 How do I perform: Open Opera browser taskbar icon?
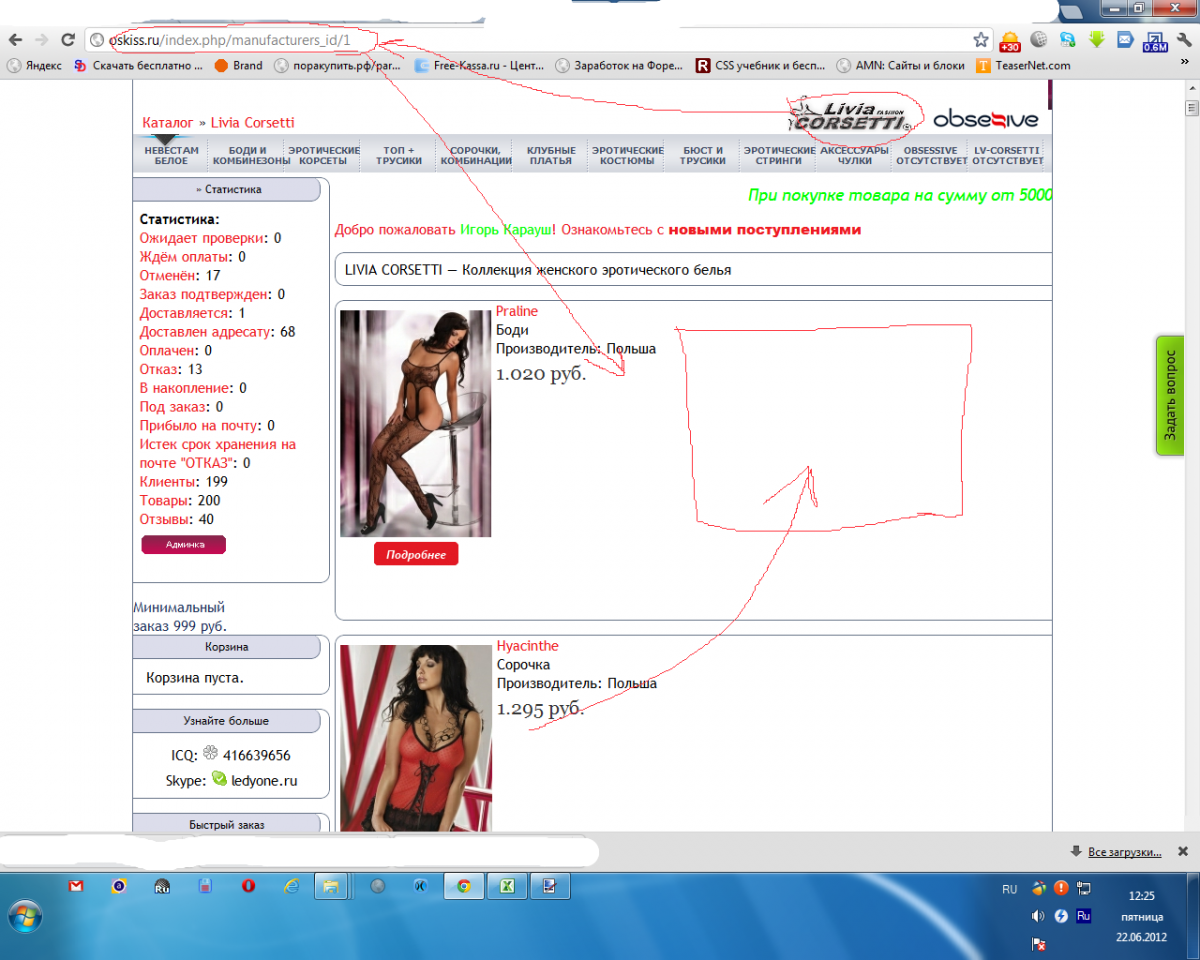(x=248, y=886)
